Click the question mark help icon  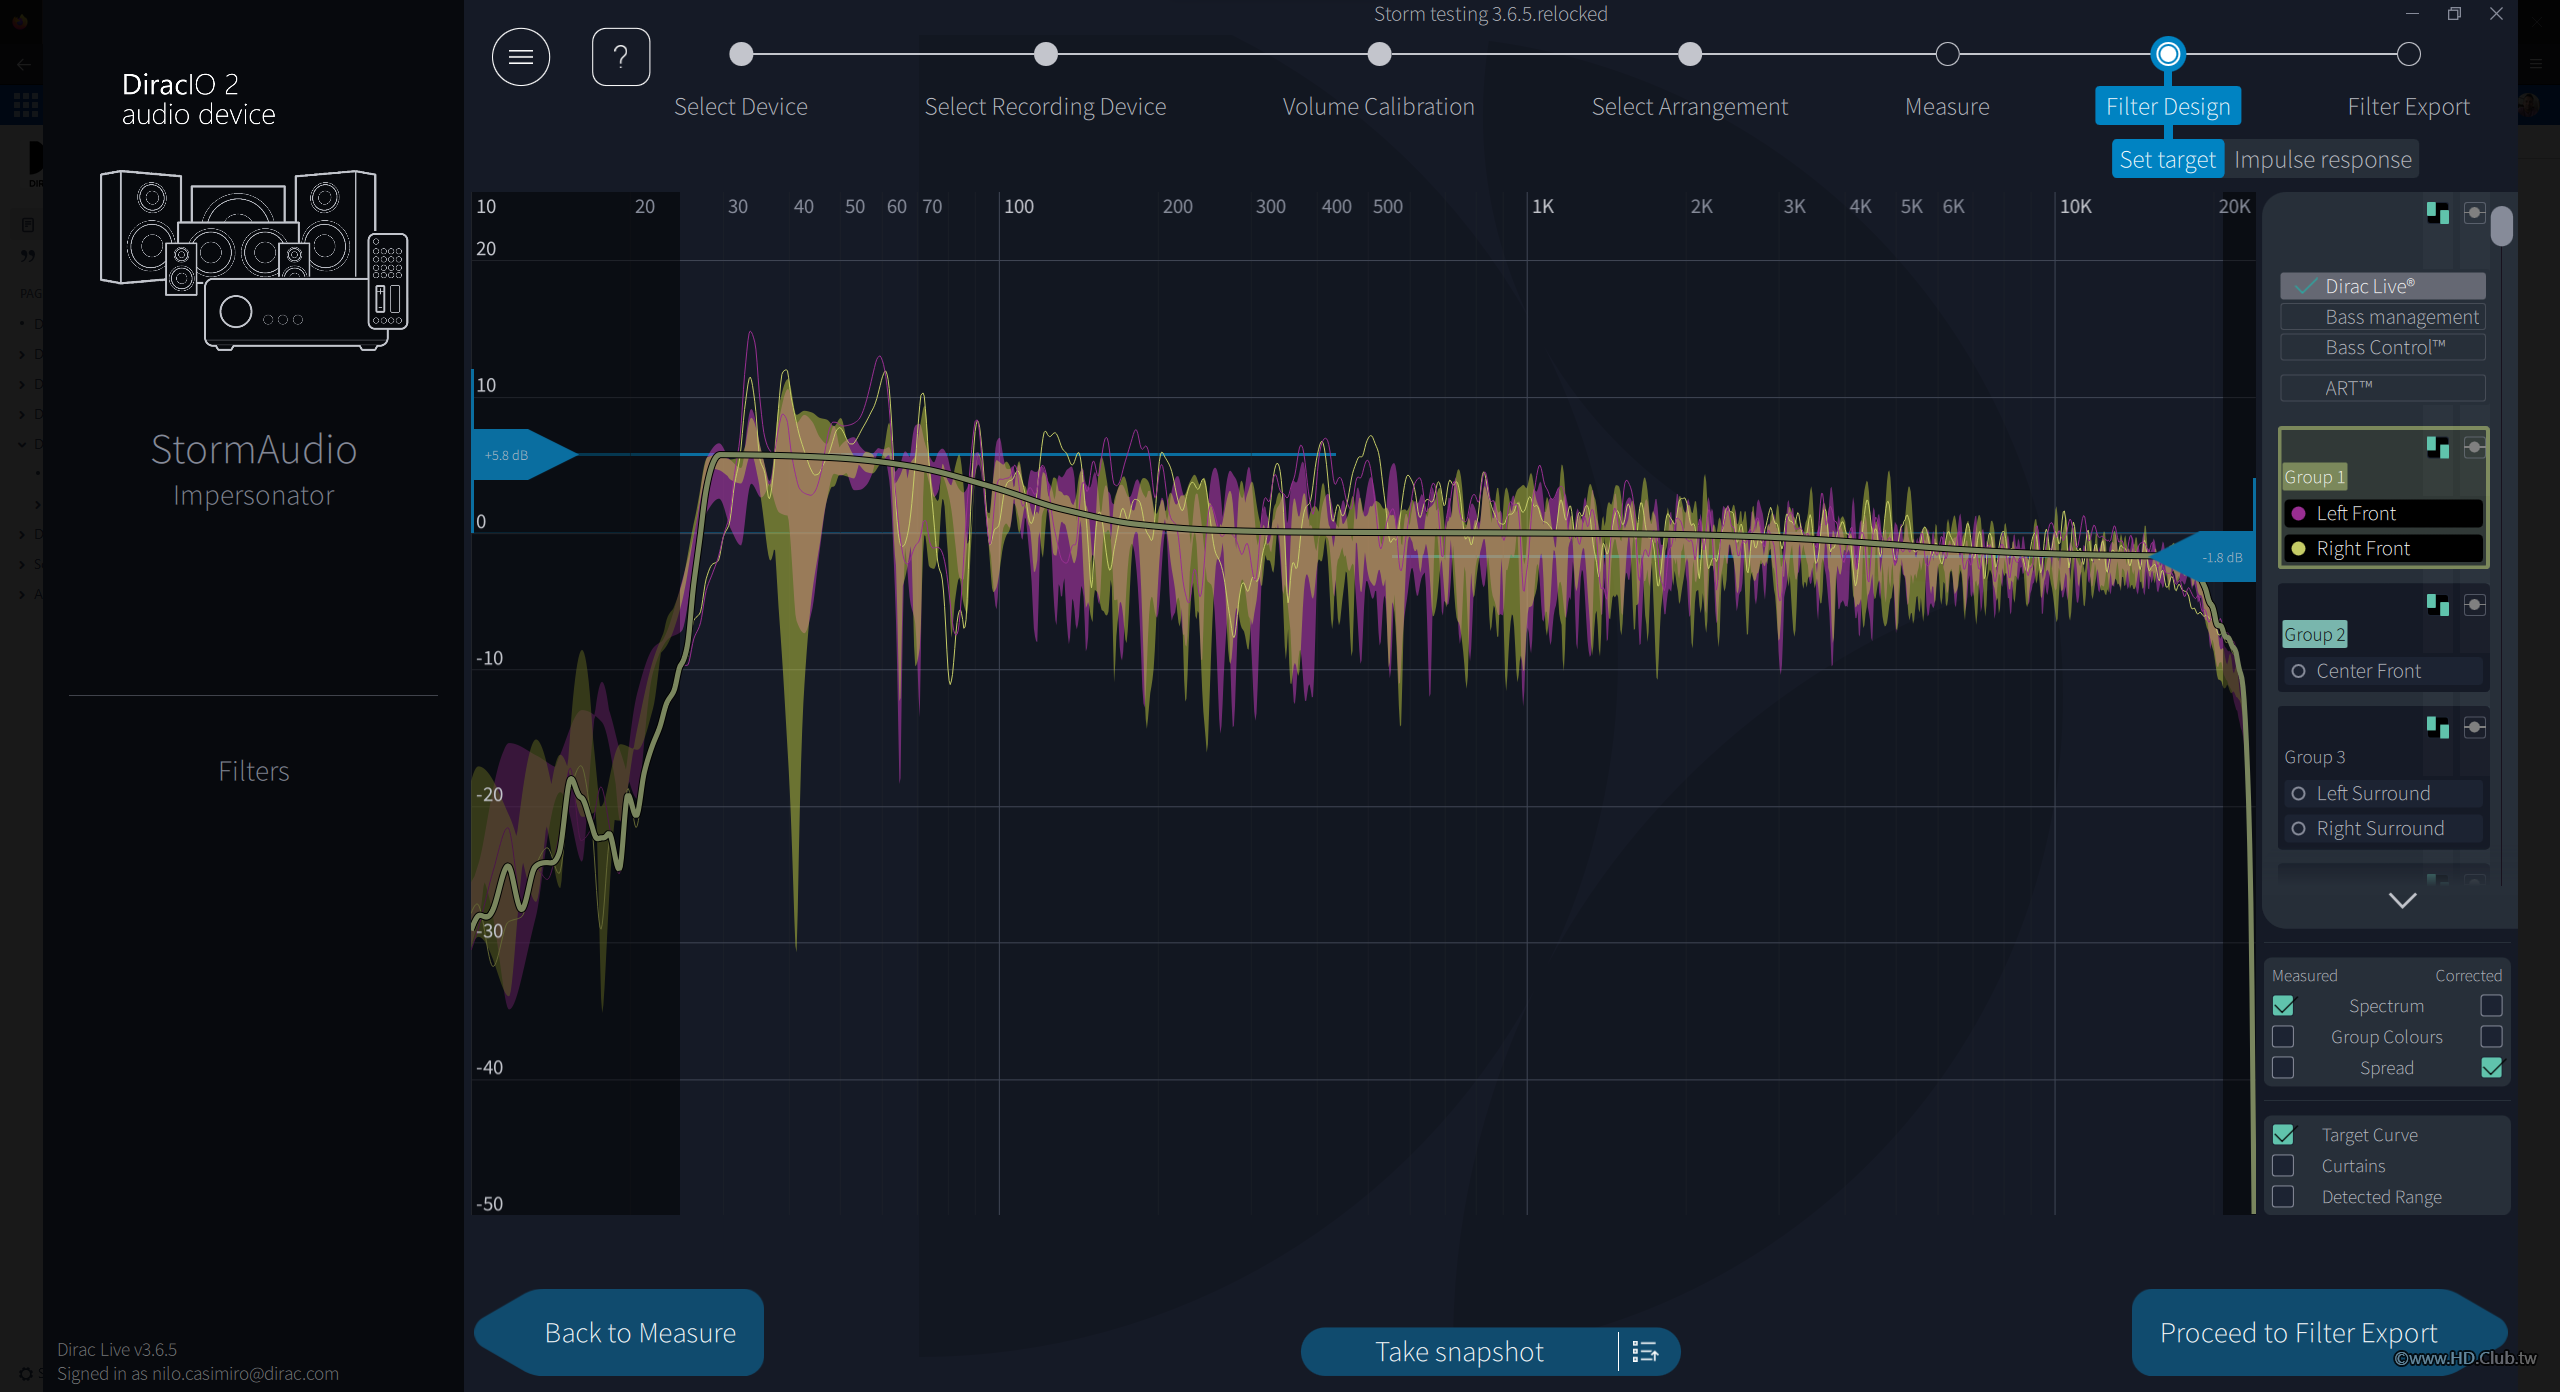[x=621, y=57]
